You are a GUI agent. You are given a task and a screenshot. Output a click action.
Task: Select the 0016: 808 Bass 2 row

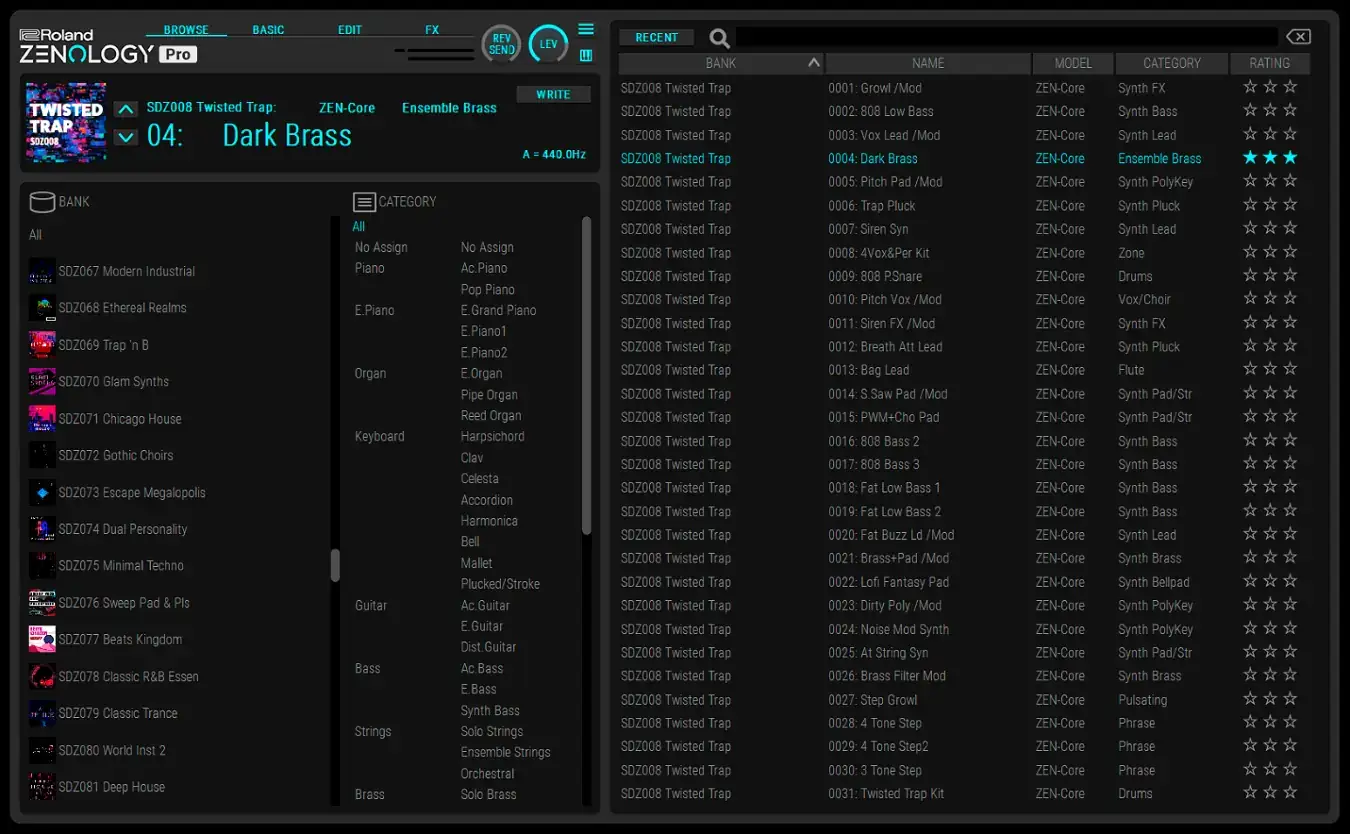pos(964,441)
